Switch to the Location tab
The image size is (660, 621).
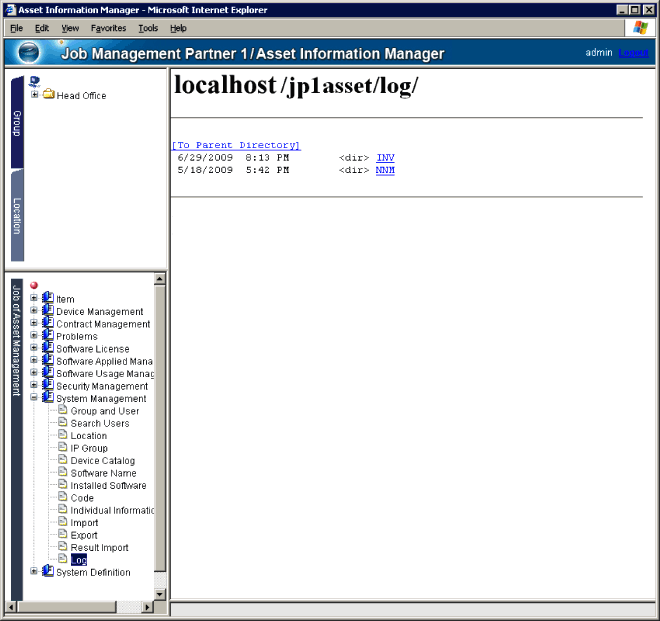pos(17,215)
